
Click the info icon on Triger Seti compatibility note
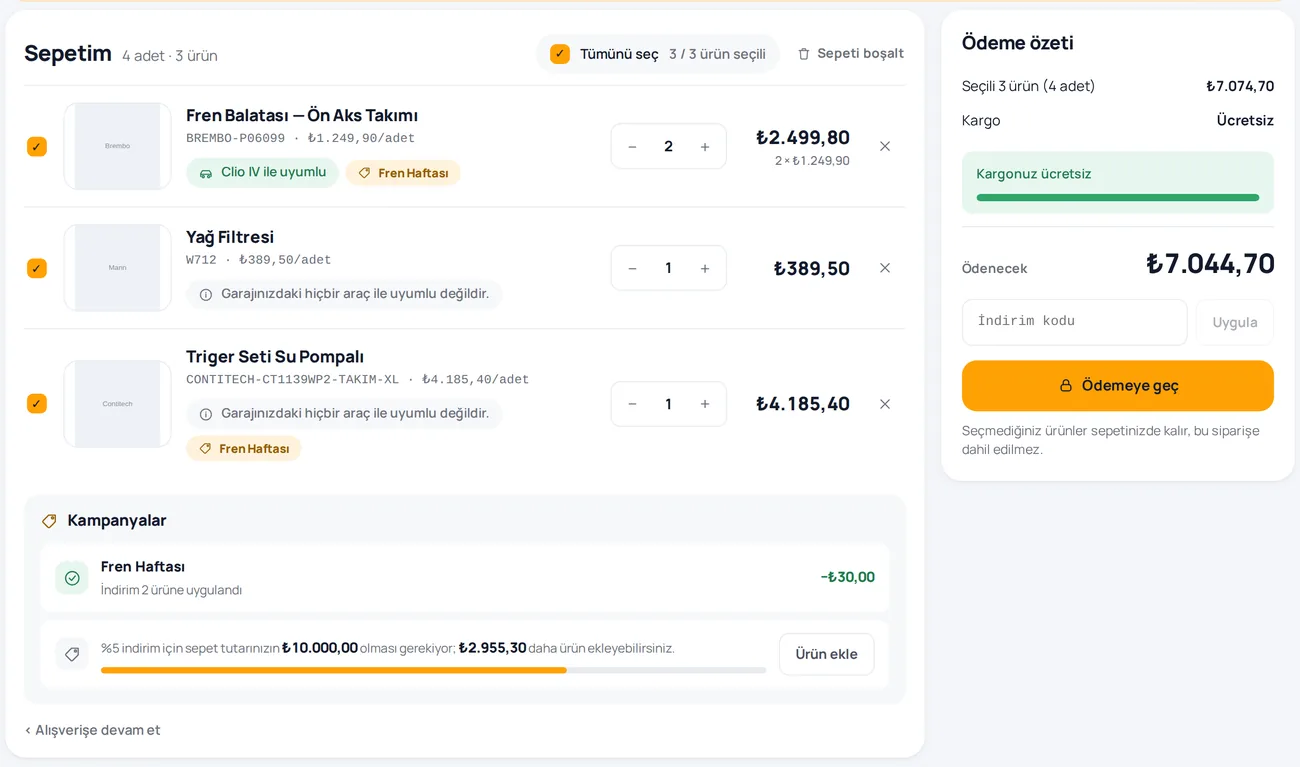click(x=206, y=414)
